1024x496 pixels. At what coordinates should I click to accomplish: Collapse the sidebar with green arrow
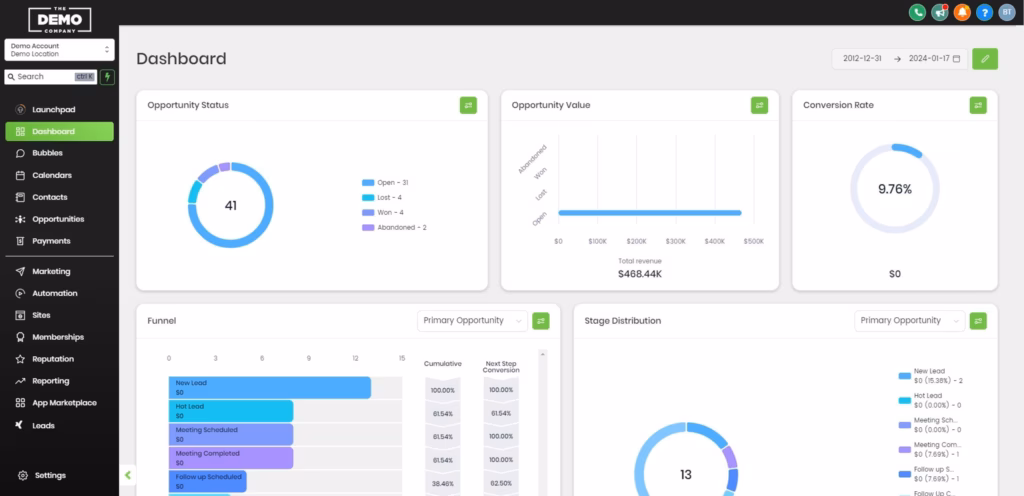click(128, 474)
